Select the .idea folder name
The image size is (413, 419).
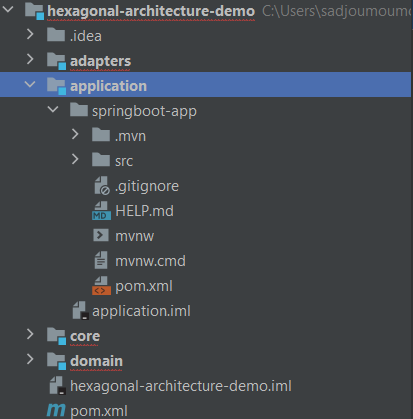click(86, 36)
